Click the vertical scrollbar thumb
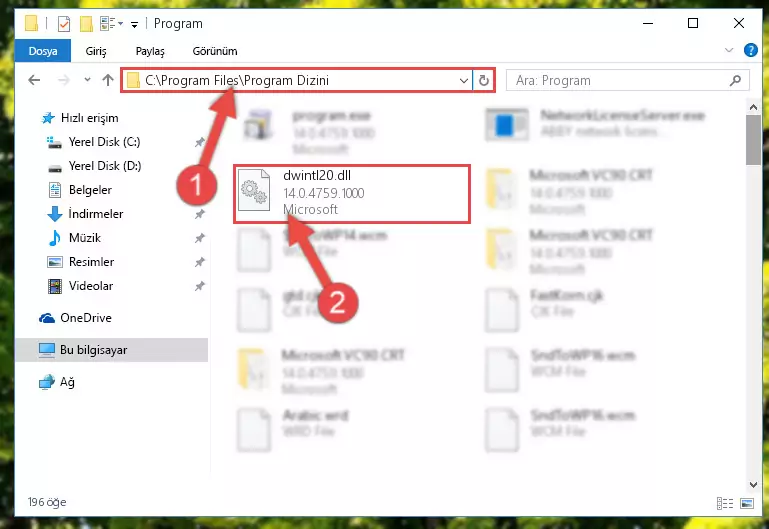Viewport: 769px width, 529px height. point(753,140)
